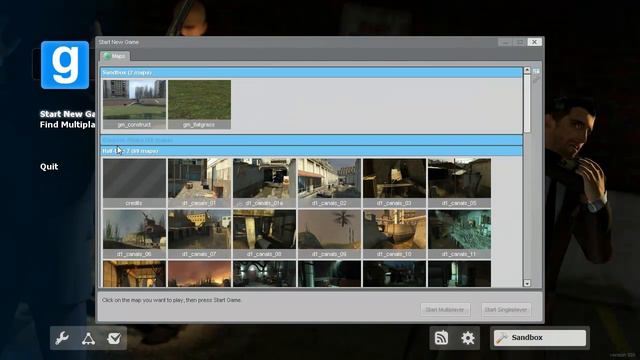Collapse the Sandbox maps category header

(312, 73)
